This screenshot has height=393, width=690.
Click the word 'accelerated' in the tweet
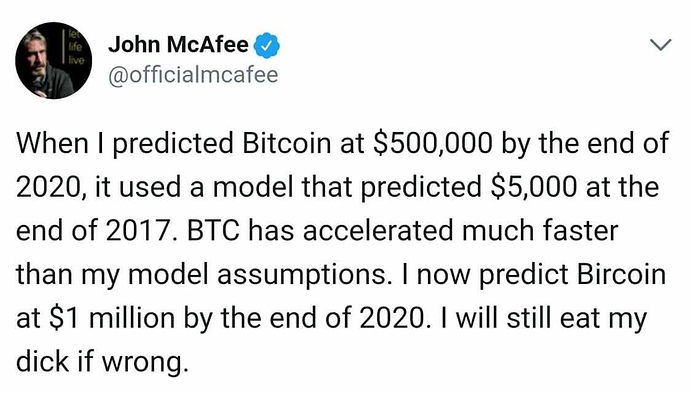[x=378, y=231]
